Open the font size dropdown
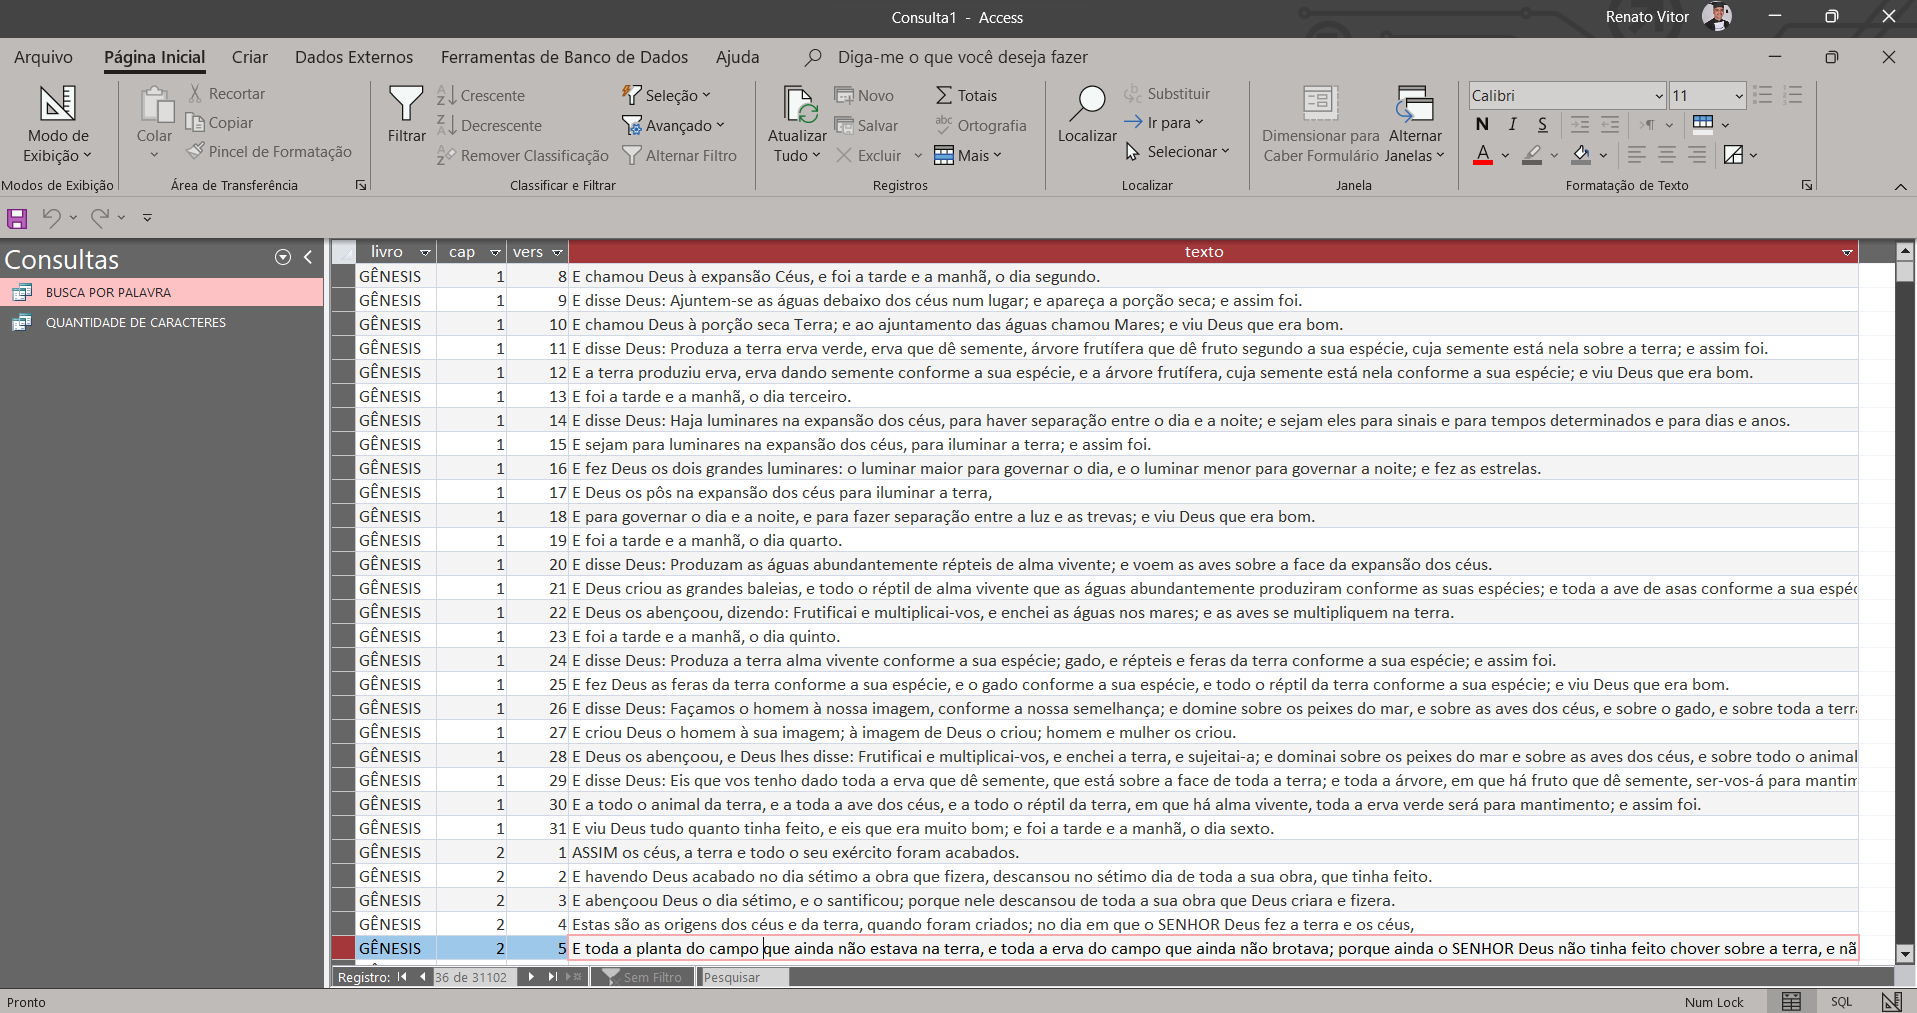Viewport: 1917px width, 1013px height. click(x=1739, y=96)
